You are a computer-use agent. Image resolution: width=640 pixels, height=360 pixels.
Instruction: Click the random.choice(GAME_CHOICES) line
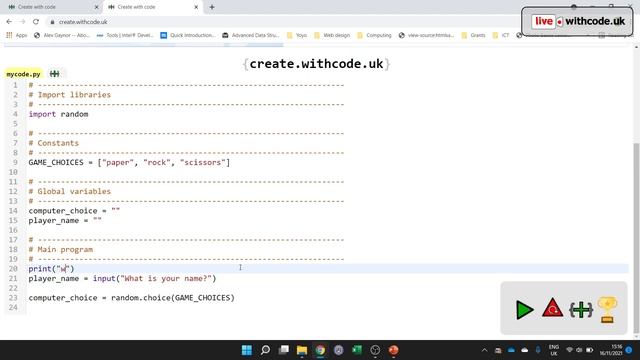click(131, 298)
